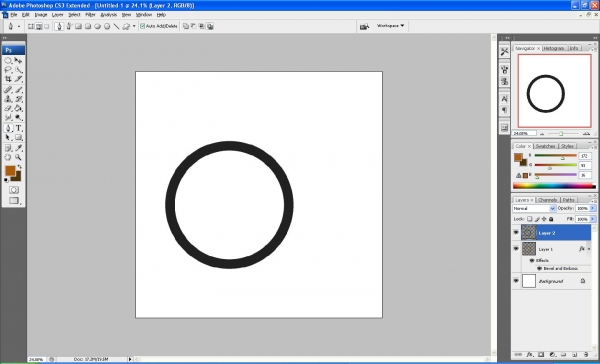Select the Move tool
This screenshot has height=364, width=600.
18,60
